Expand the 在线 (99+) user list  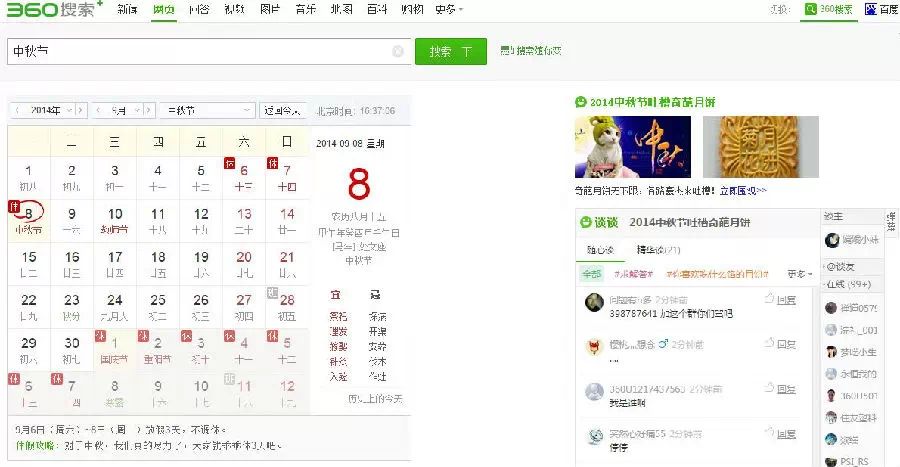pos(849,284)
